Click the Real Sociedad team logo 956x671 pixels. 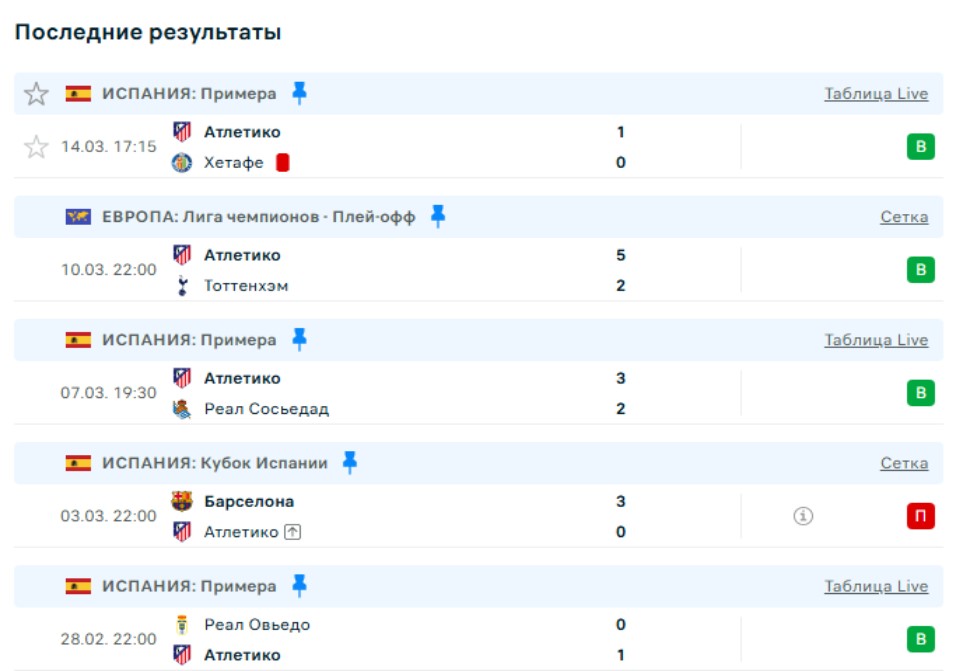182,409
